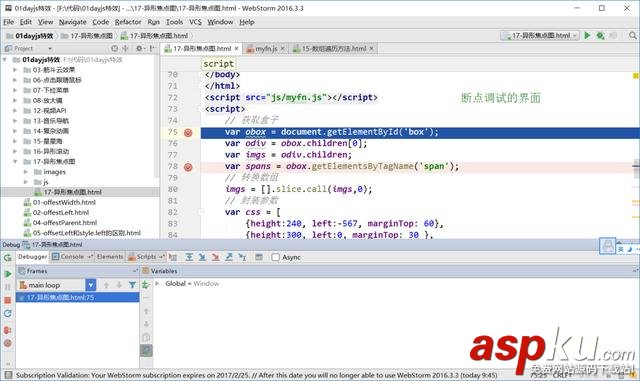640x381 pixels.
Task: Click the scroll-from-source target icon in Project panel
Action: 114,48
